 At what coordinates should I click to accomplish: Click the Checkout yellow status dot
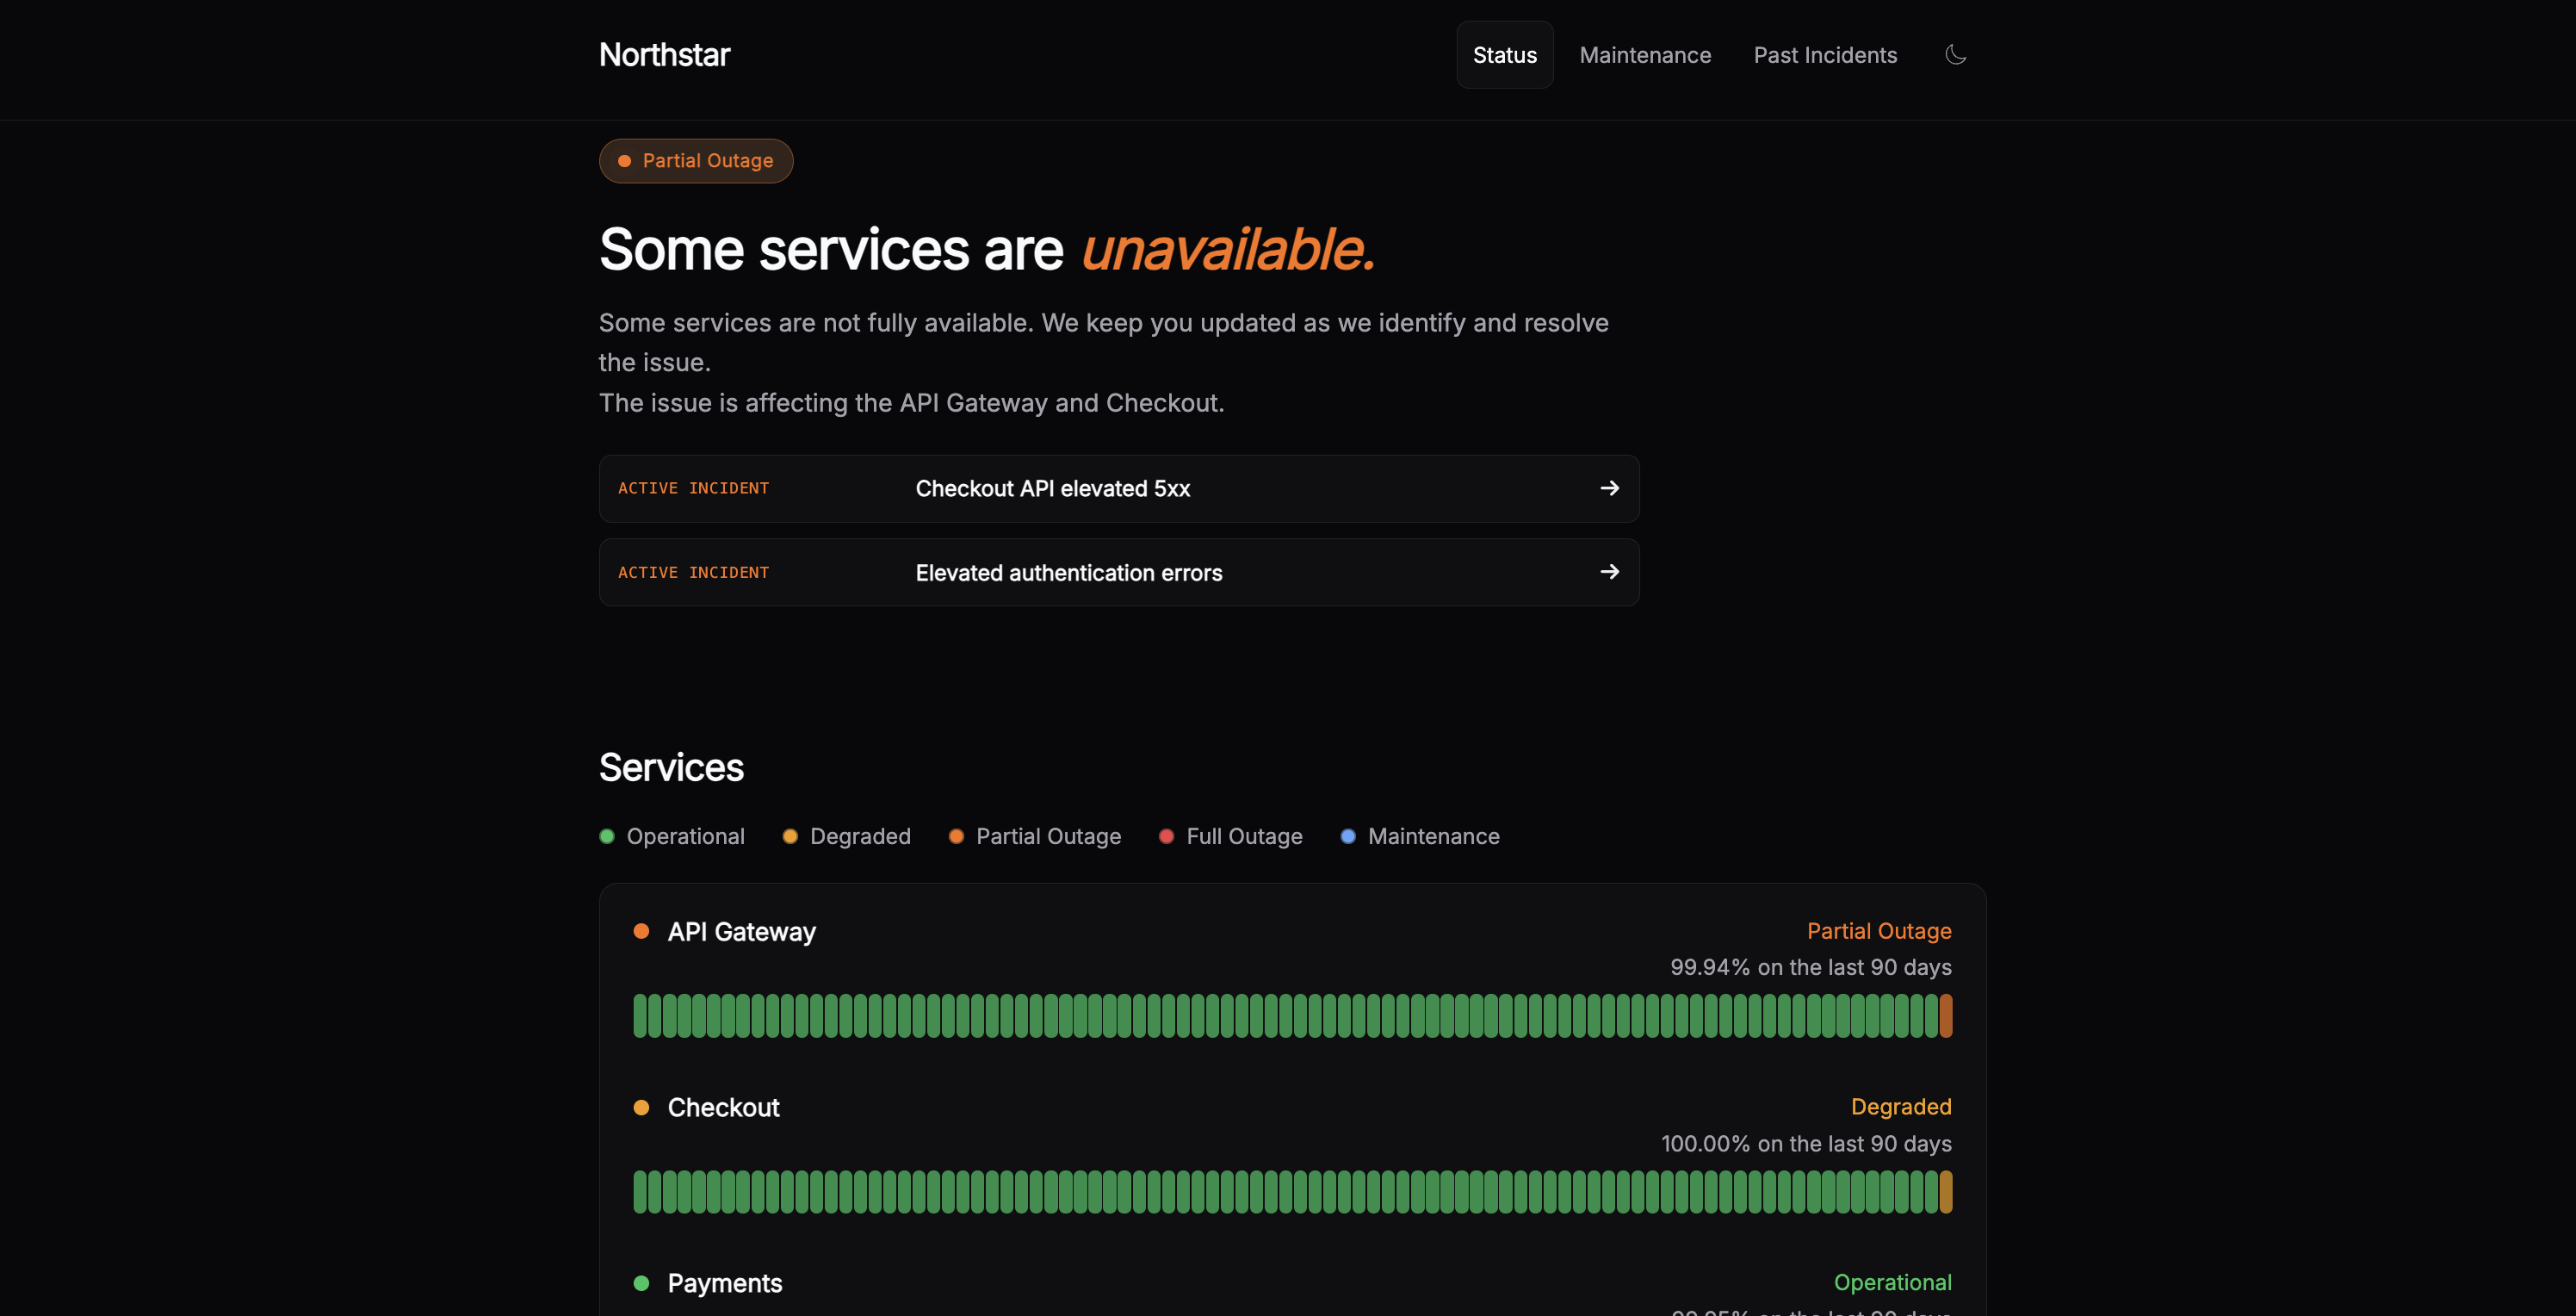pyautogui.click(x=641, y=1107)
